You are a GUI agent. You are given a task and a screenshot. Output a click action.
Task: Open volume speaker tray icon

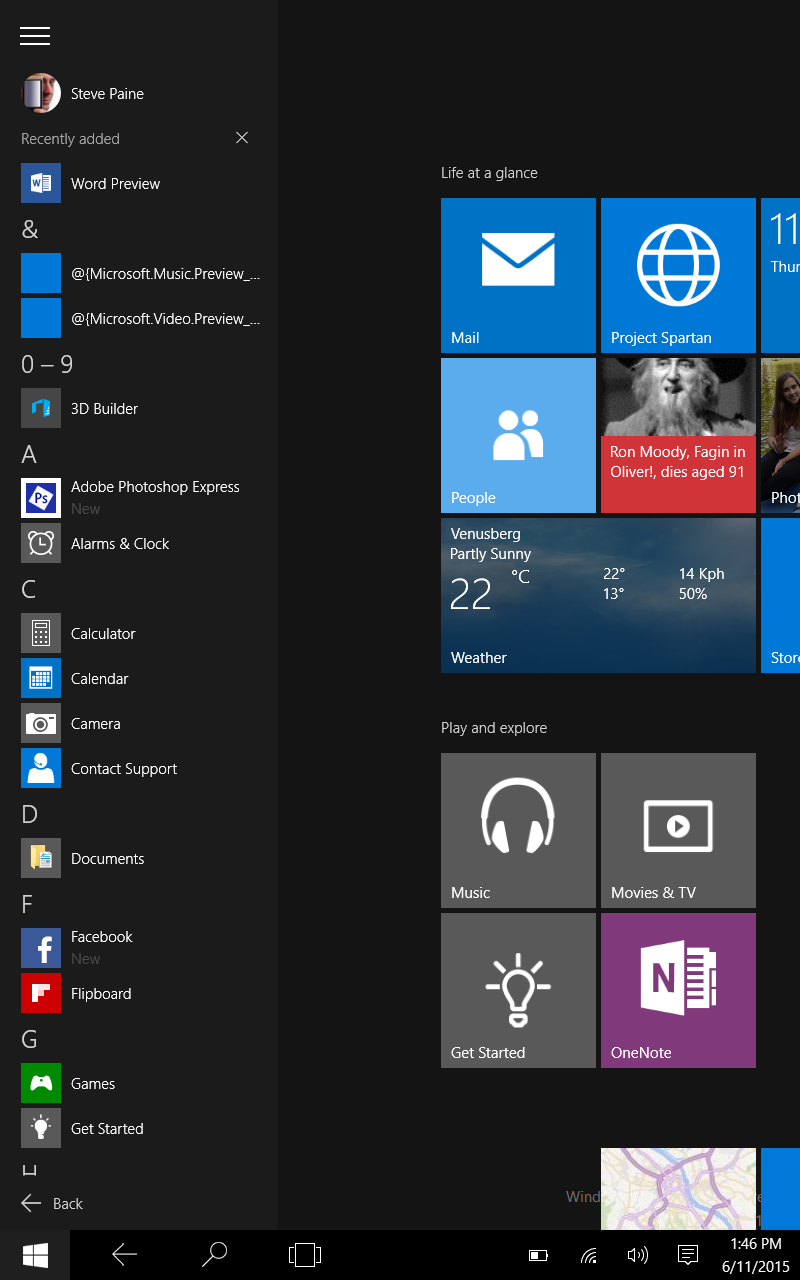(x=637, y=1255)
